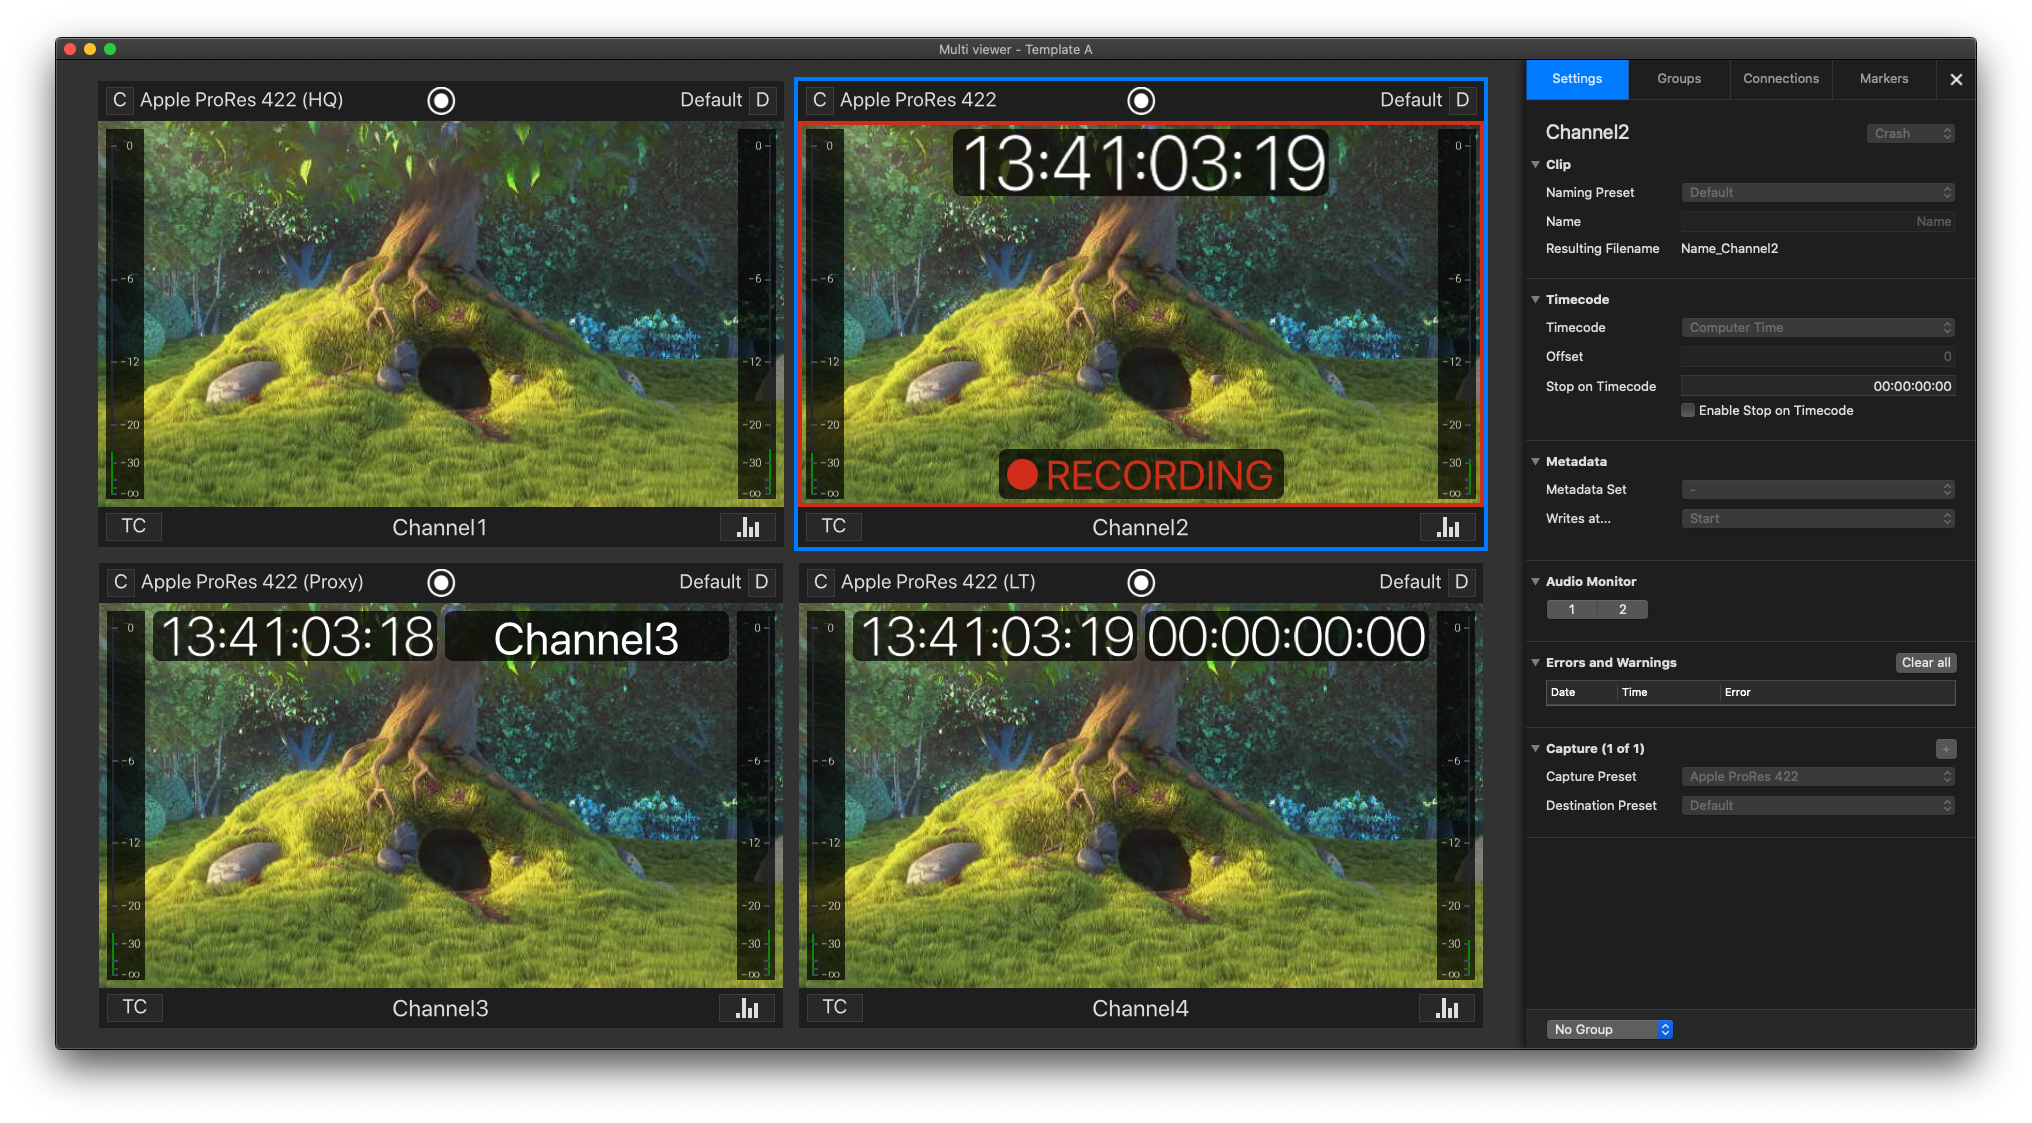Toggle Channel3 TC timecode overlay
The width and height of the screenshot is (2032, 1123).
[x=135, y=1008]
